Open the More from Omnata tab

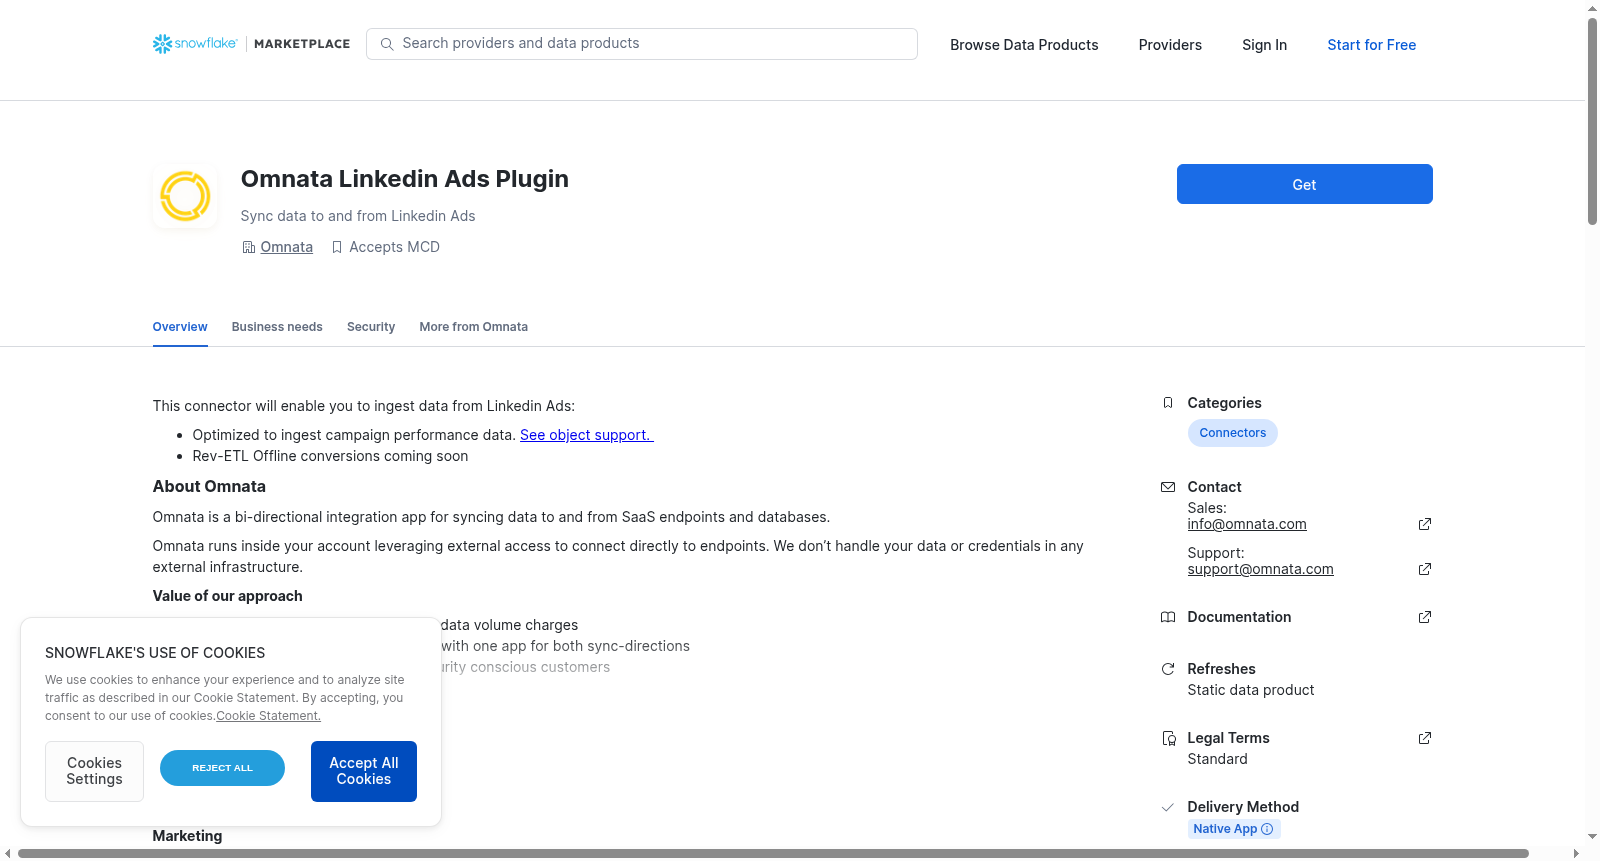(474, 327)
